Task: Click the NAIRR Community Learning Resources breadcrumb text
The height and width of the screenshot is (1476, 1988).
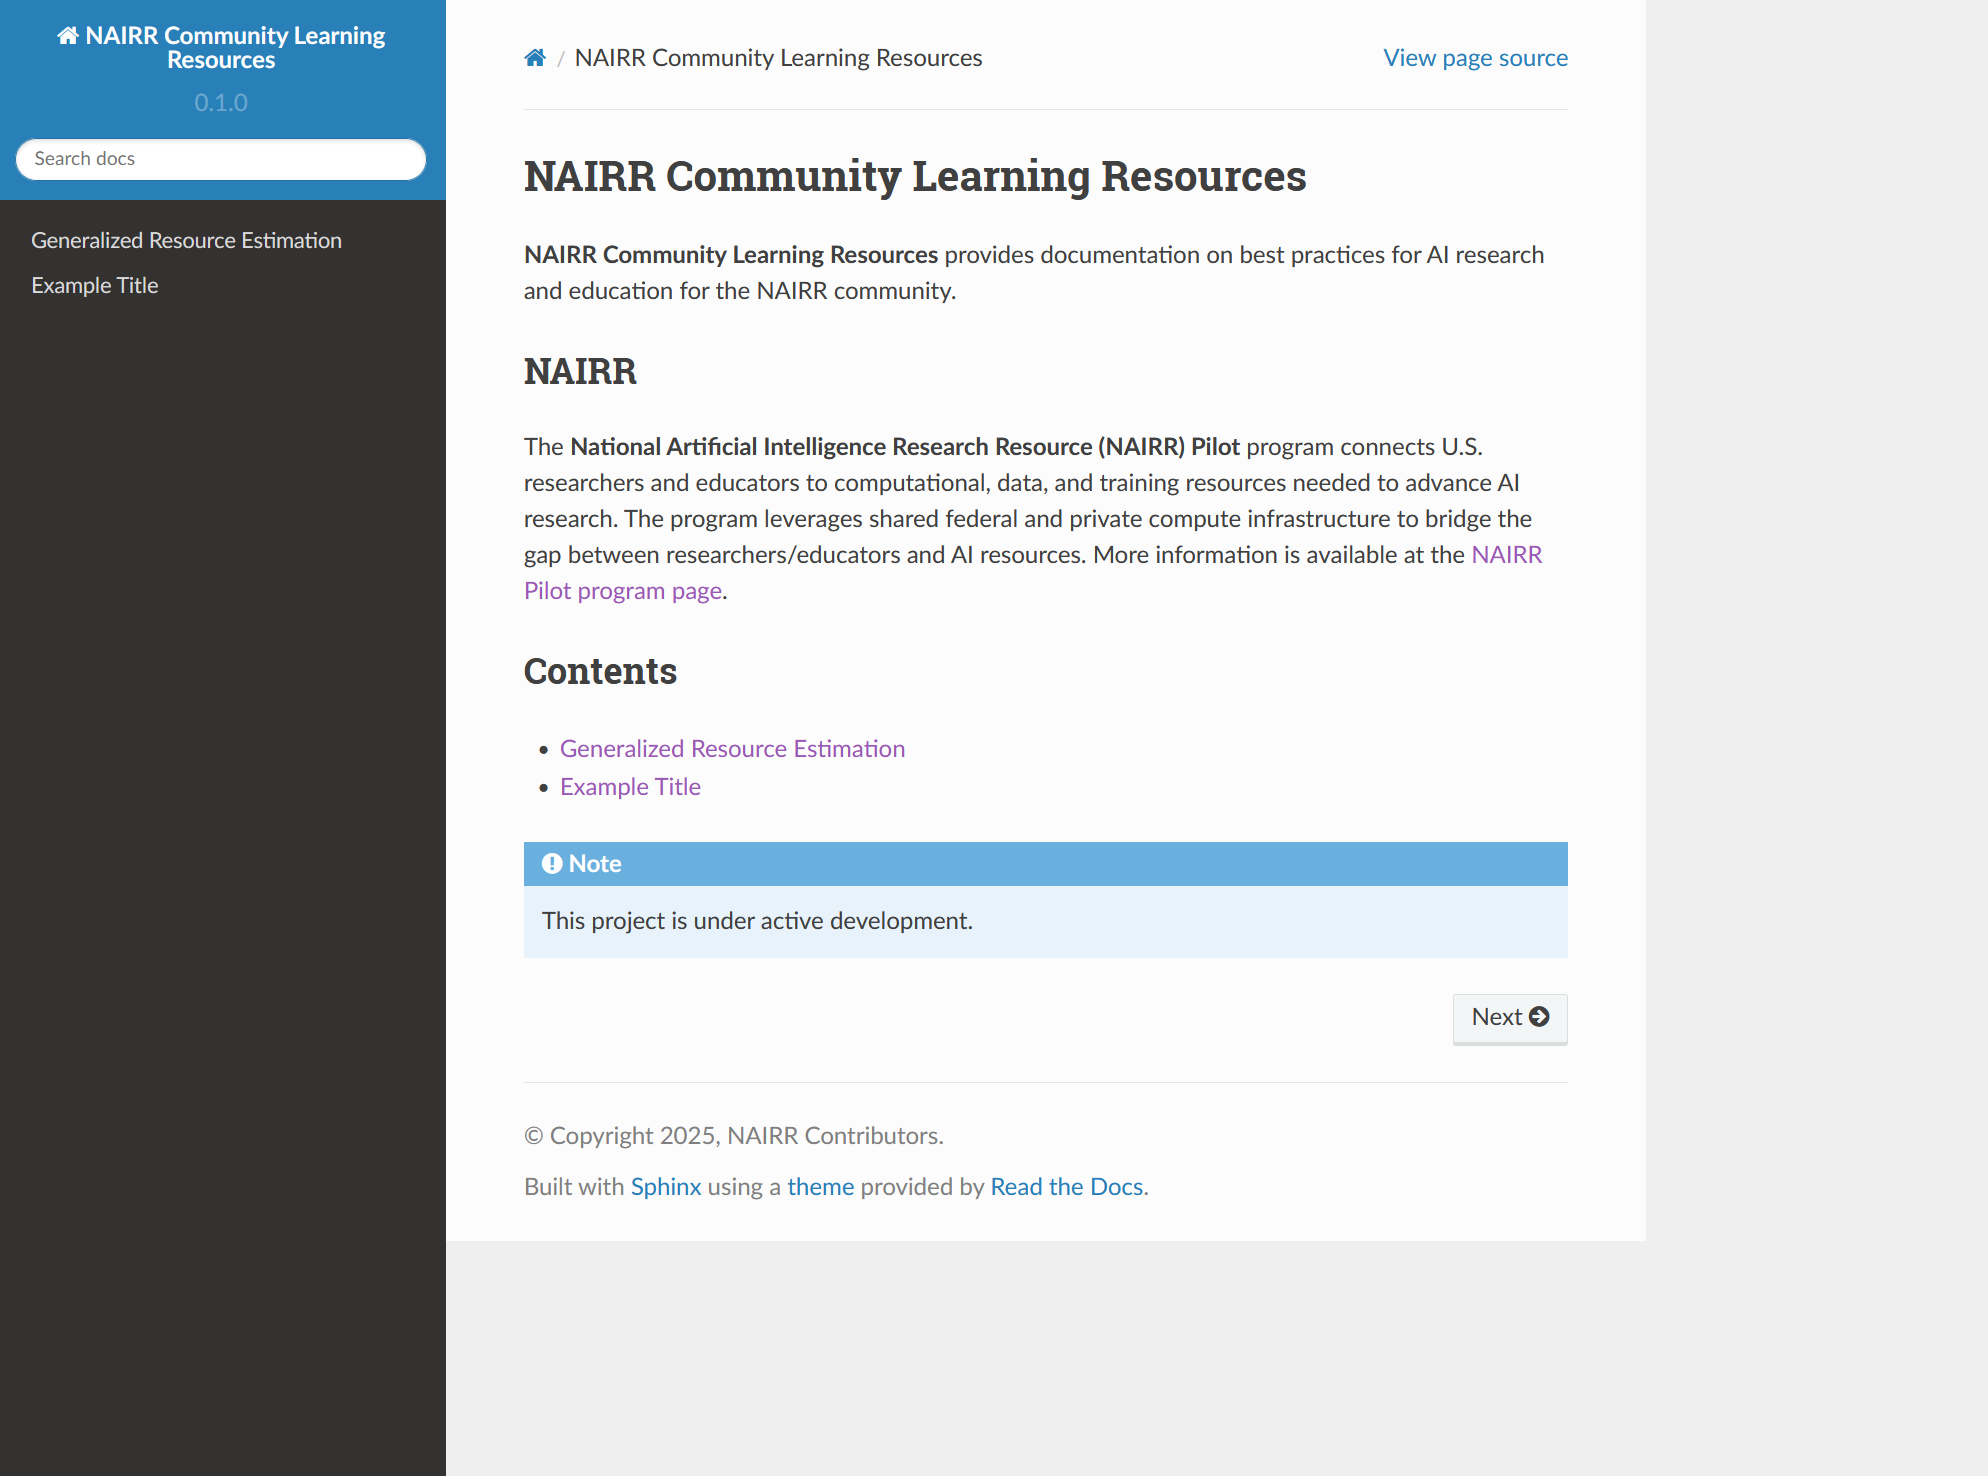Action: 778,58
